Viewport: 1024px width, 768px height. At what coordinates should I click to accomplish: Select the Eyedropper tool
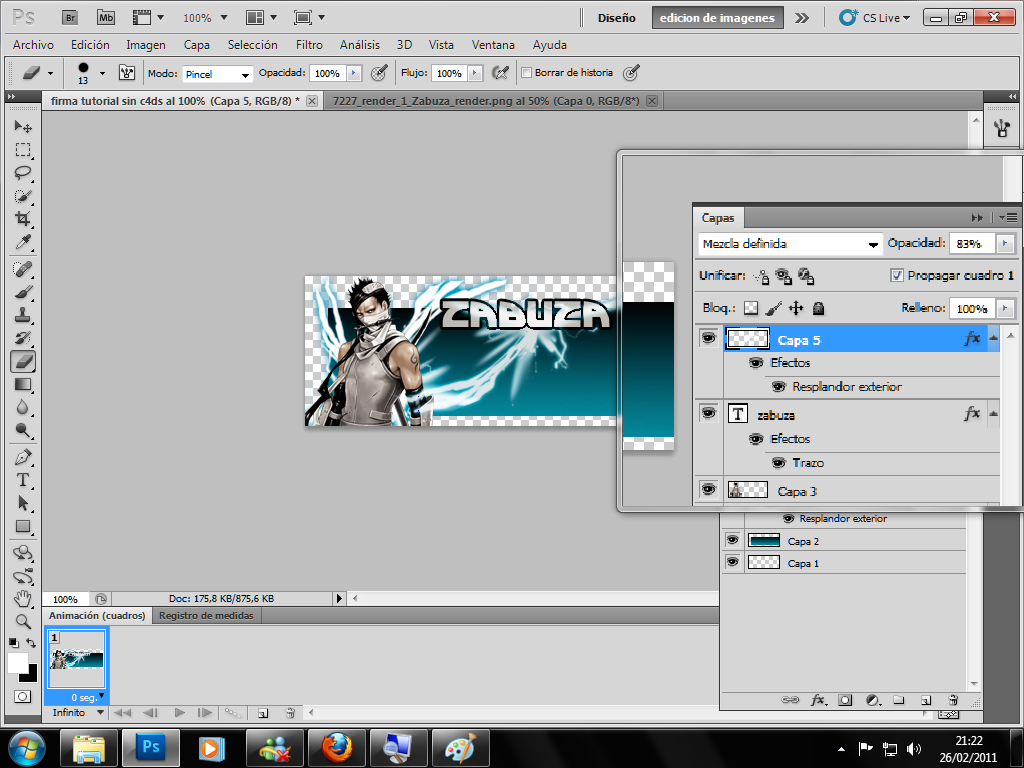(23, 242)
